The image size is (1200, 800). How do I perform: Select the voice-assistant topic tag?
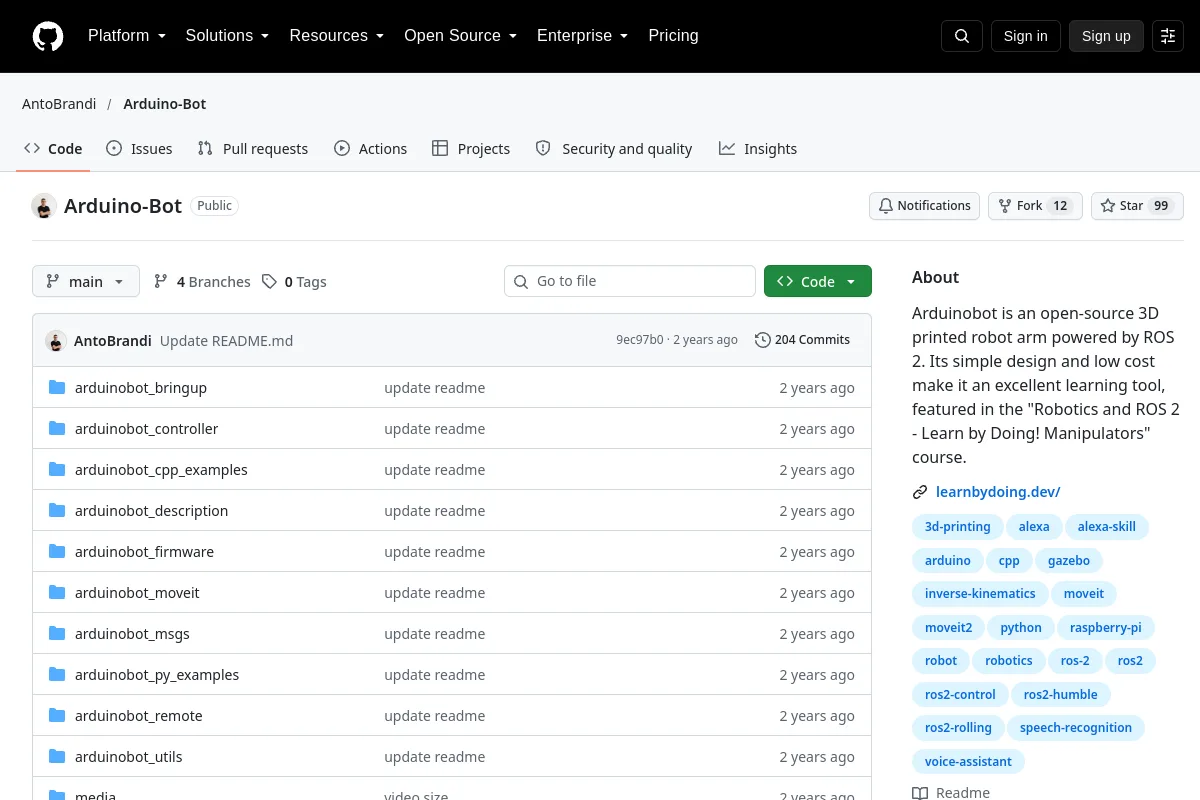pyautogui.click(x=968, y=762)
